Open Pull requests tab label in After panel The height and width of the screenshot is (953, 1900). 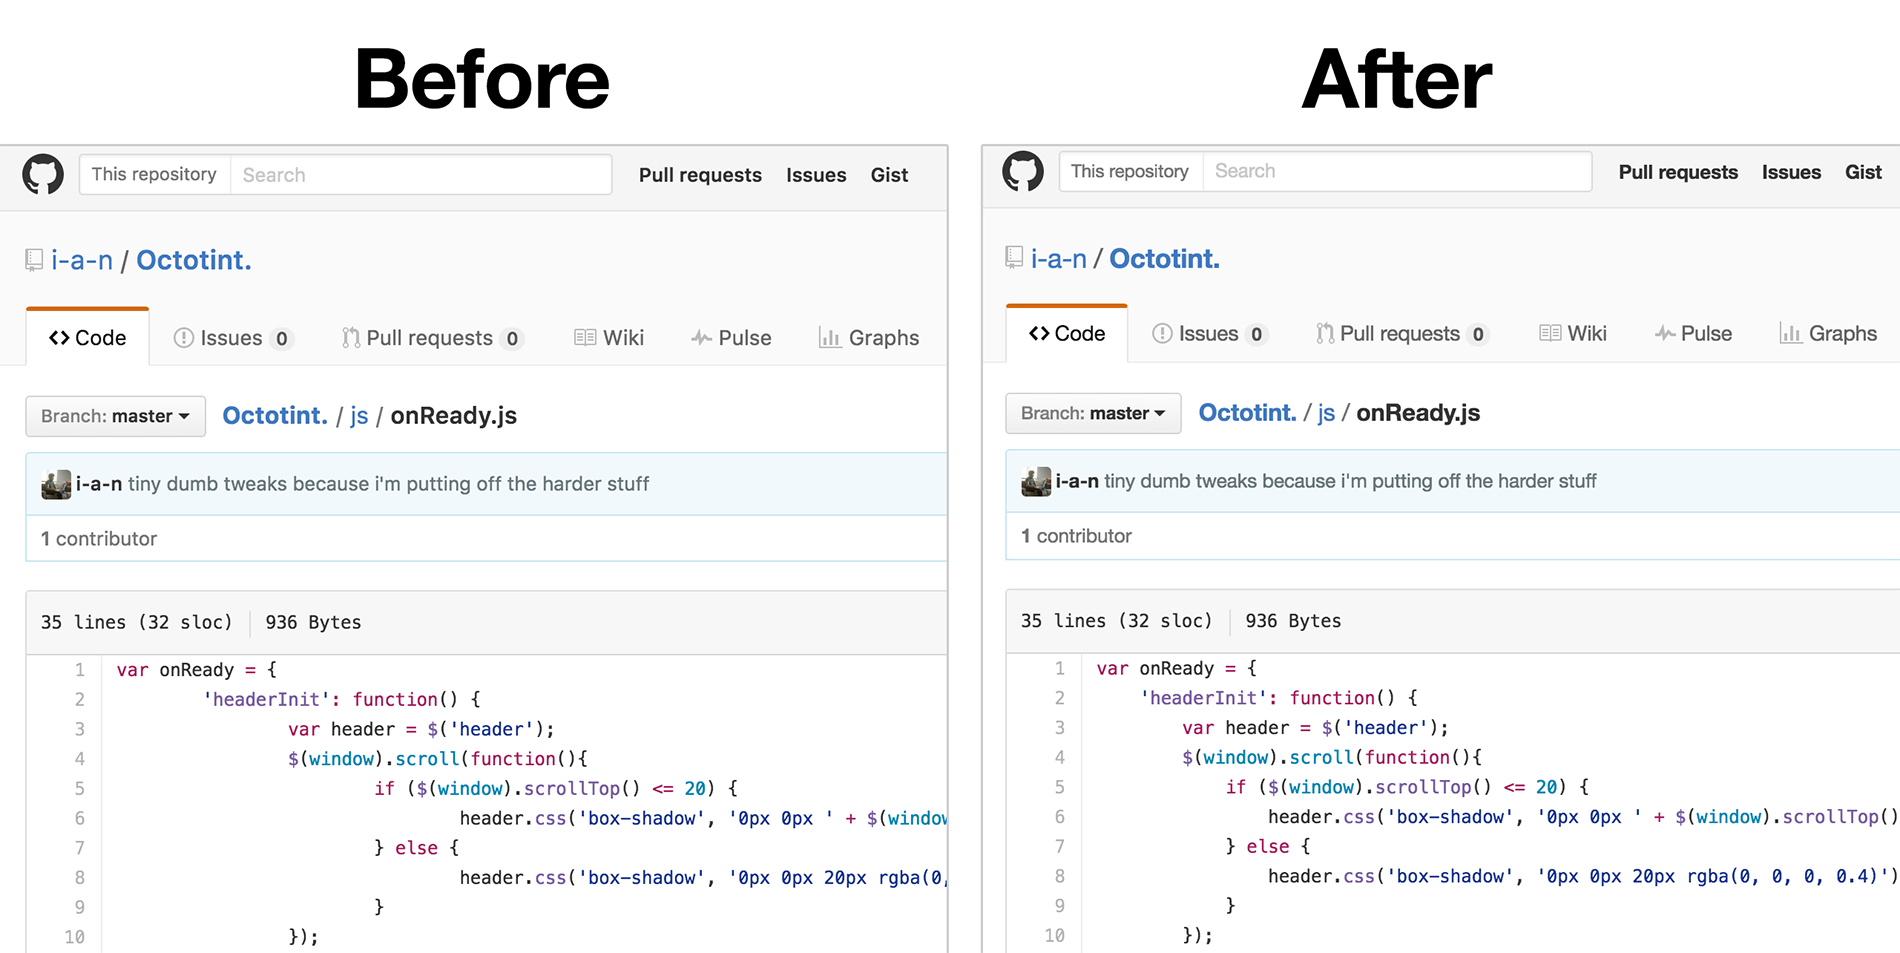click(1400, 333)
